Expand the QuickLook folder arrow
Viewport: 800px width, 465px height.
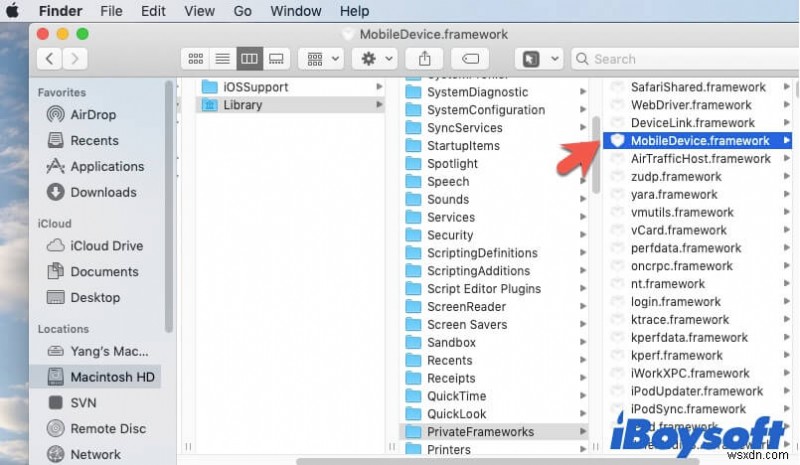click(x=583, y=413)
